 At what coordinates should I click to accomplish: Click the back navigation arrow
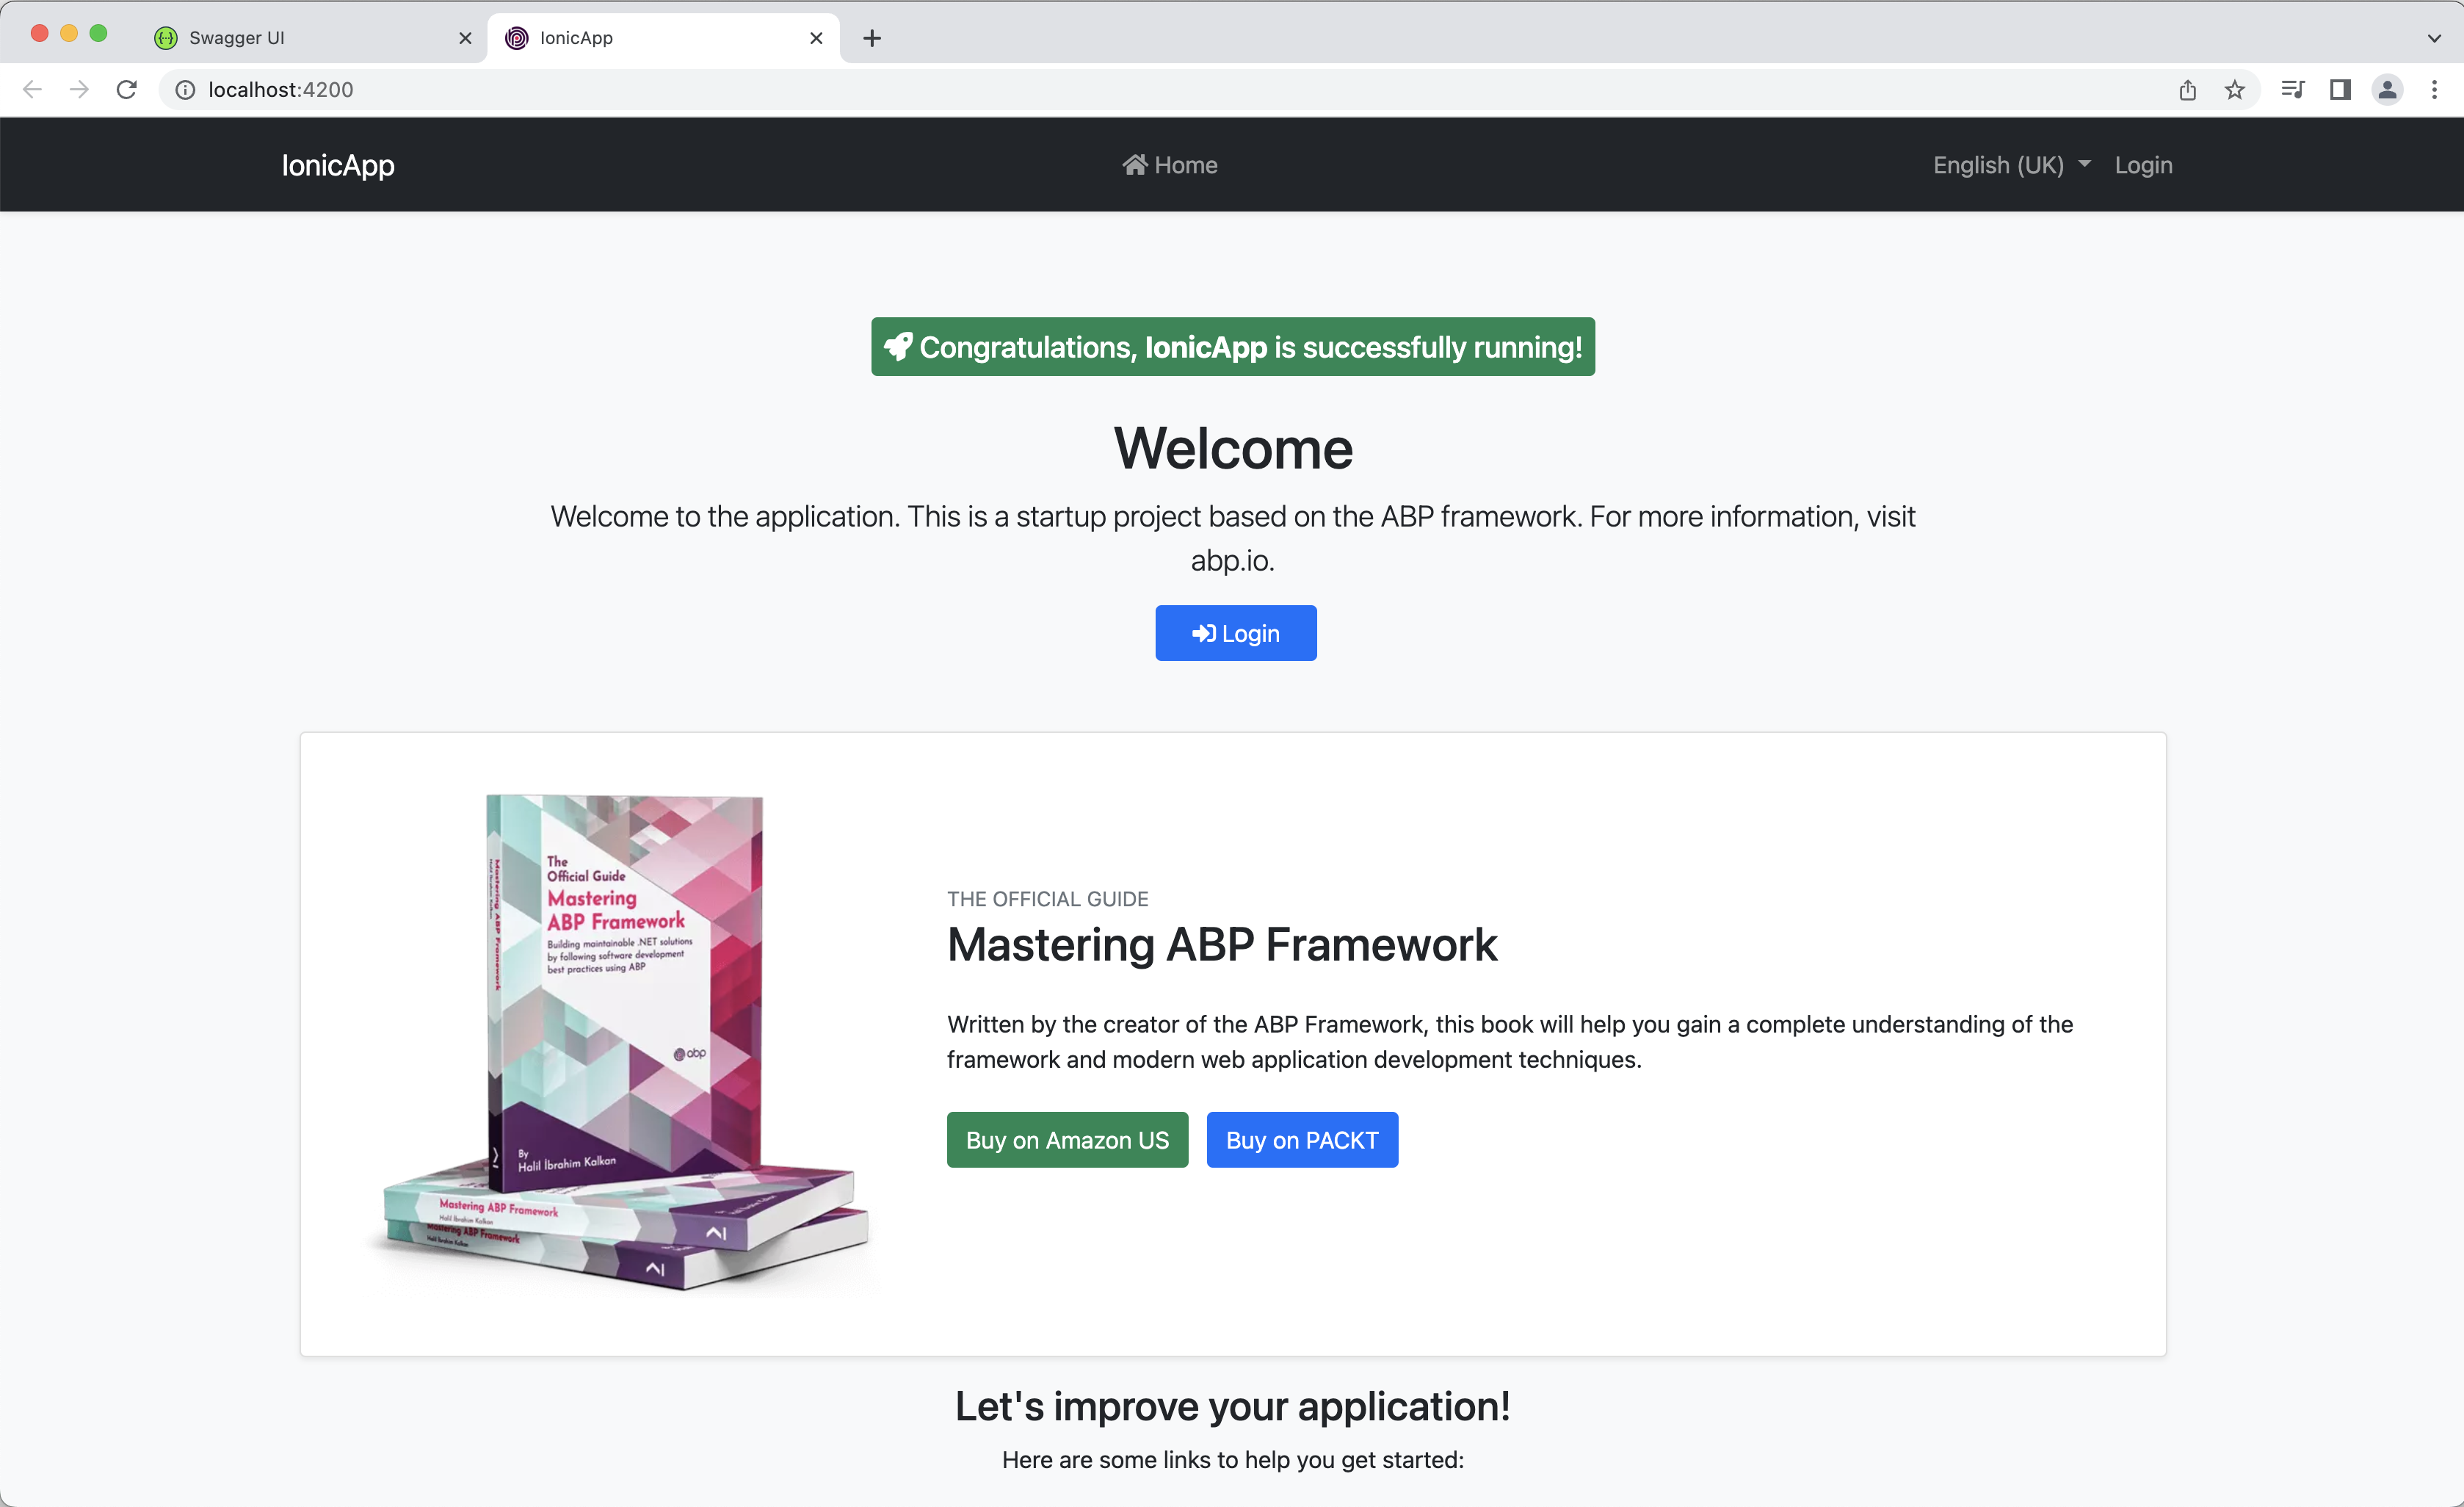point(32,90)
